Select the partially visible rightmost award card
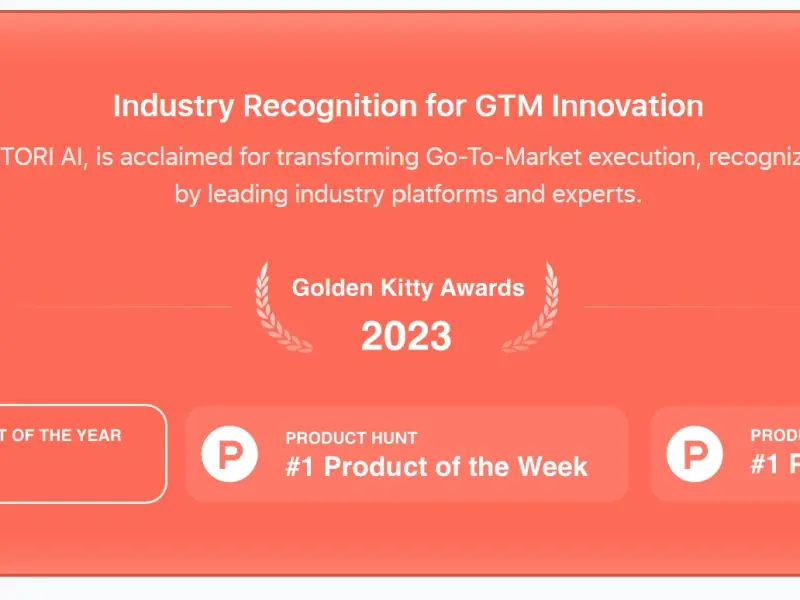The height and width of the screenshot is (600, 800). point(725,454)
